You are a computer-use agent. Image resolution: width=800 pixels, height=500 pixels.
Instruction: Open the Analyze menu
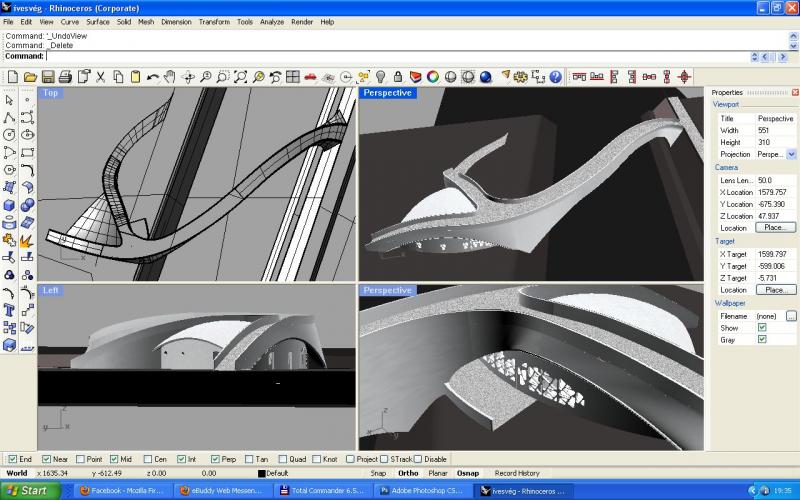point(272,21)
